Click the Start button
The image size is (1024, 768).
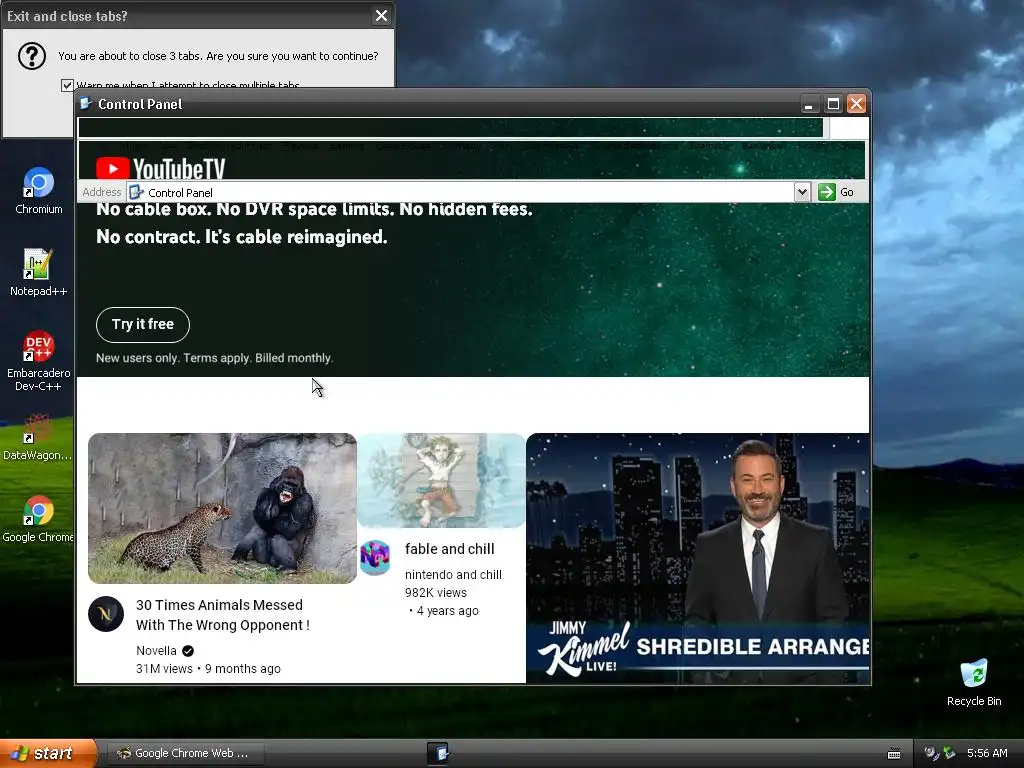(48, 753)
